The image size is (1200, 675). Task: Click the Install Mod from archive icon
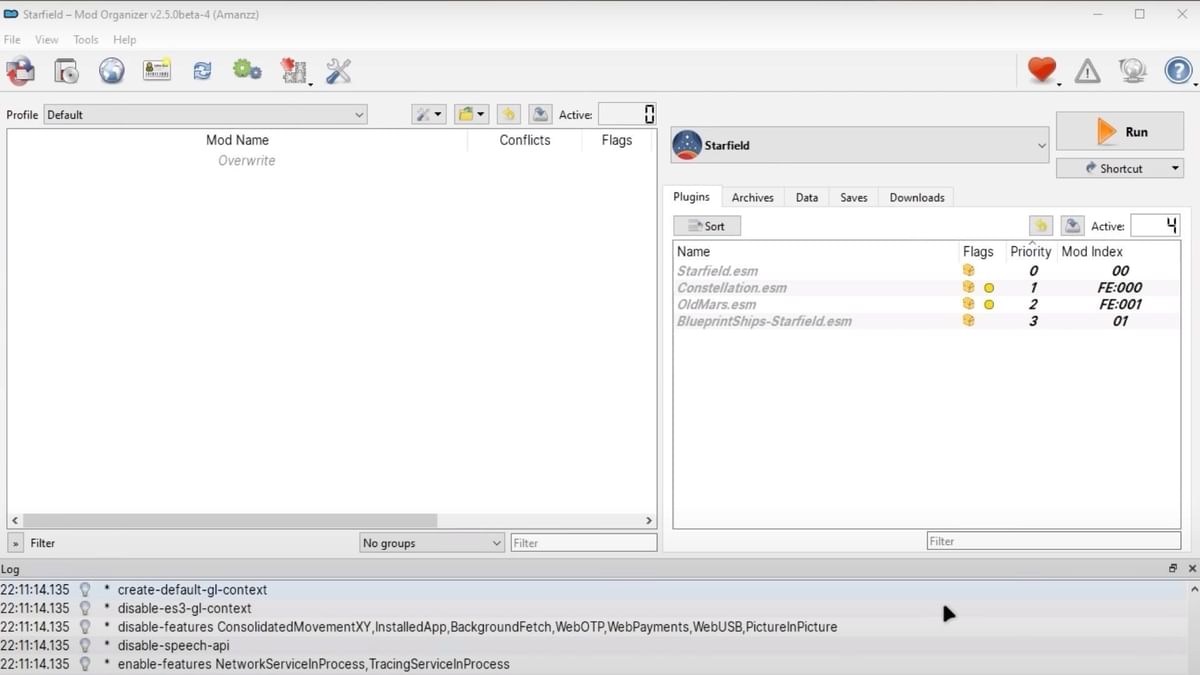pyautogui.click(x=66, y=71)
